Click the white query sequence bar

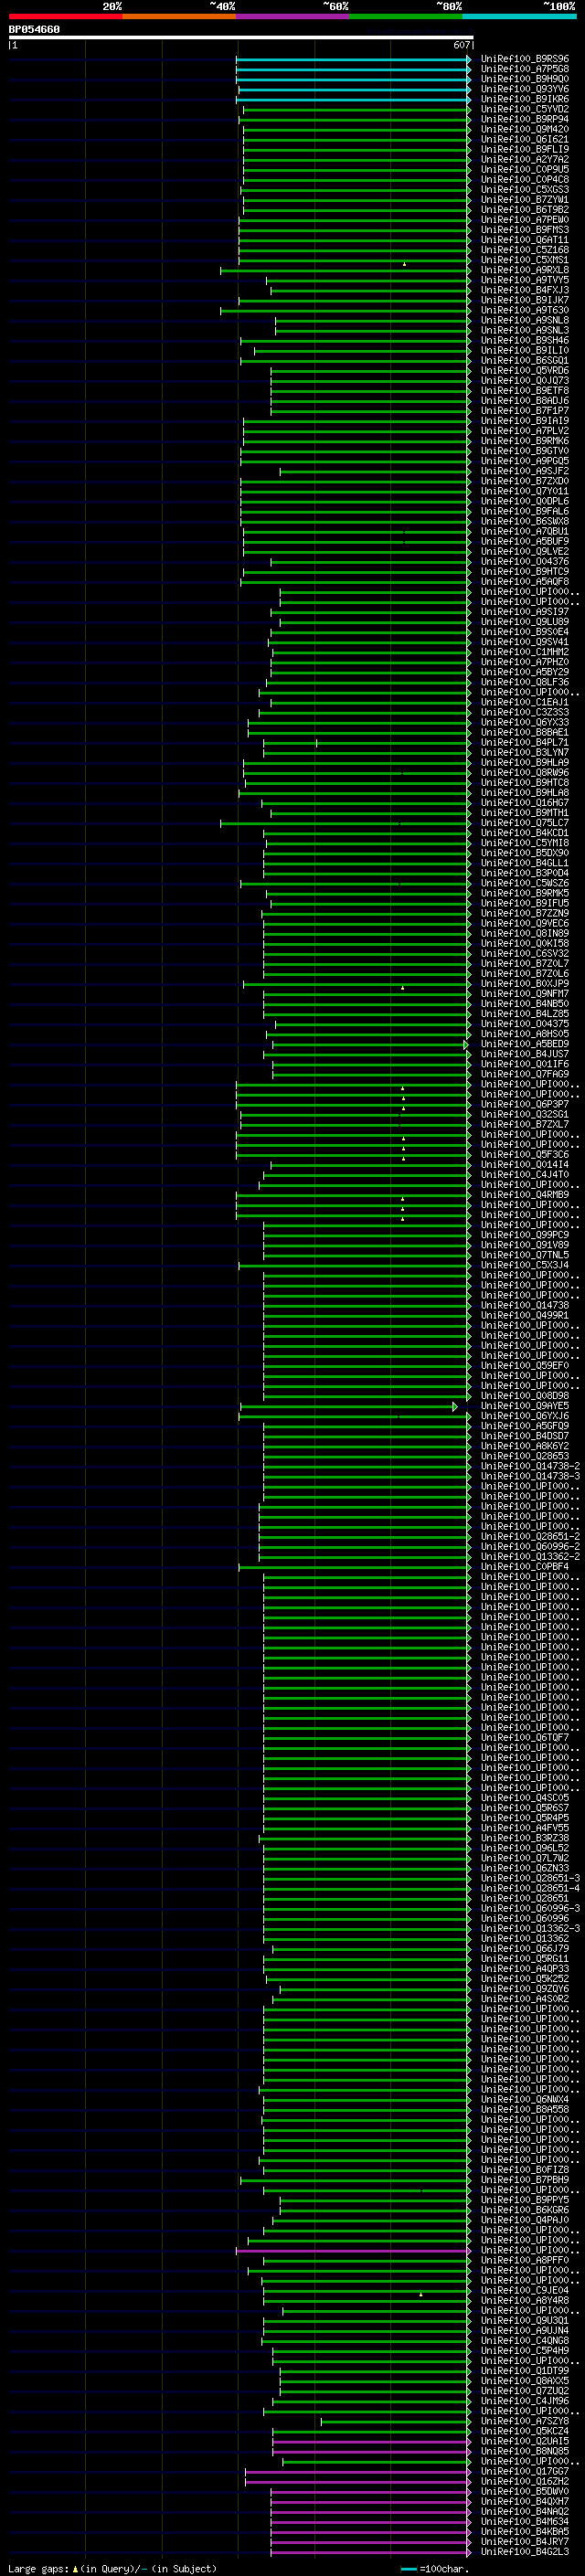point(241,37)
